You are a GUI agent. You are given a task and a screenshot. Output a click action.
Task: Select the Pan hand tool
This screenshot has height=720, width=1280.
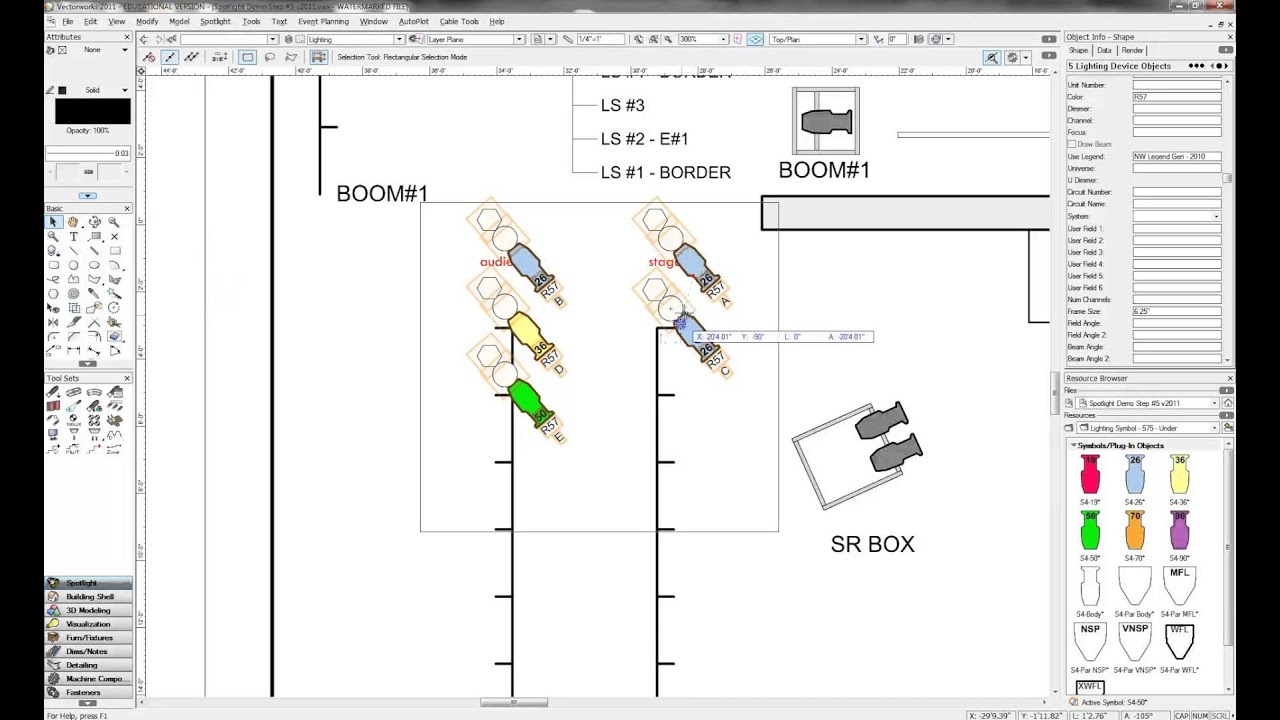[74, 222]
